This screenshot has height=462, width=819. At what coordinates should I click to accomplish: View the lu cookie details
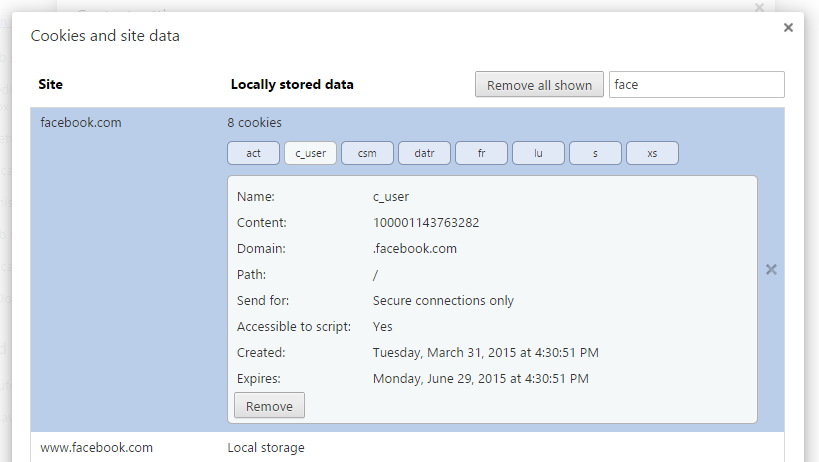click(538, 153)
